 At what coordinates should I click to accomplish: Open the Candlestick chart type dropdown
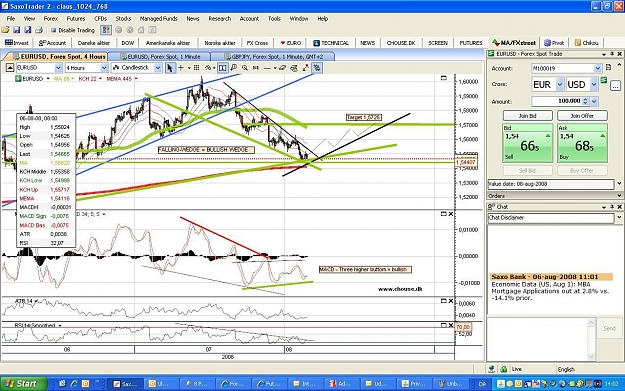click(158, 68)
